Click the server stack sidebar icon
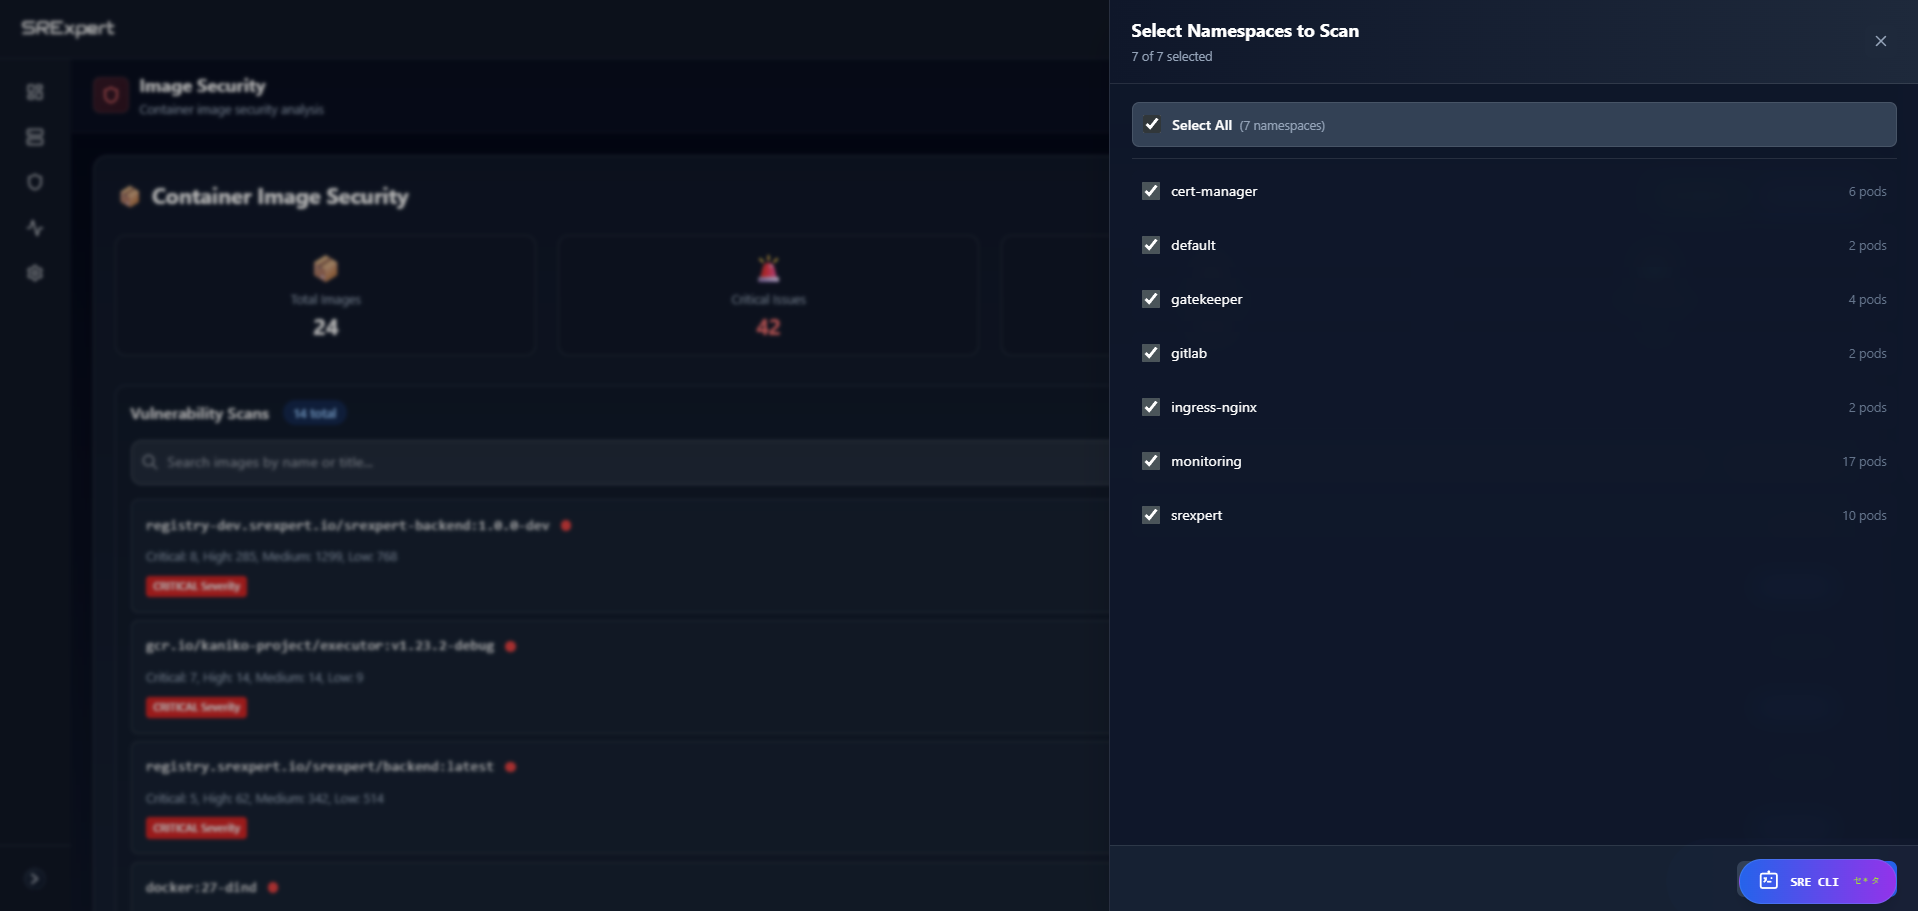The image size is (1918, 911). tap(35, 137)
